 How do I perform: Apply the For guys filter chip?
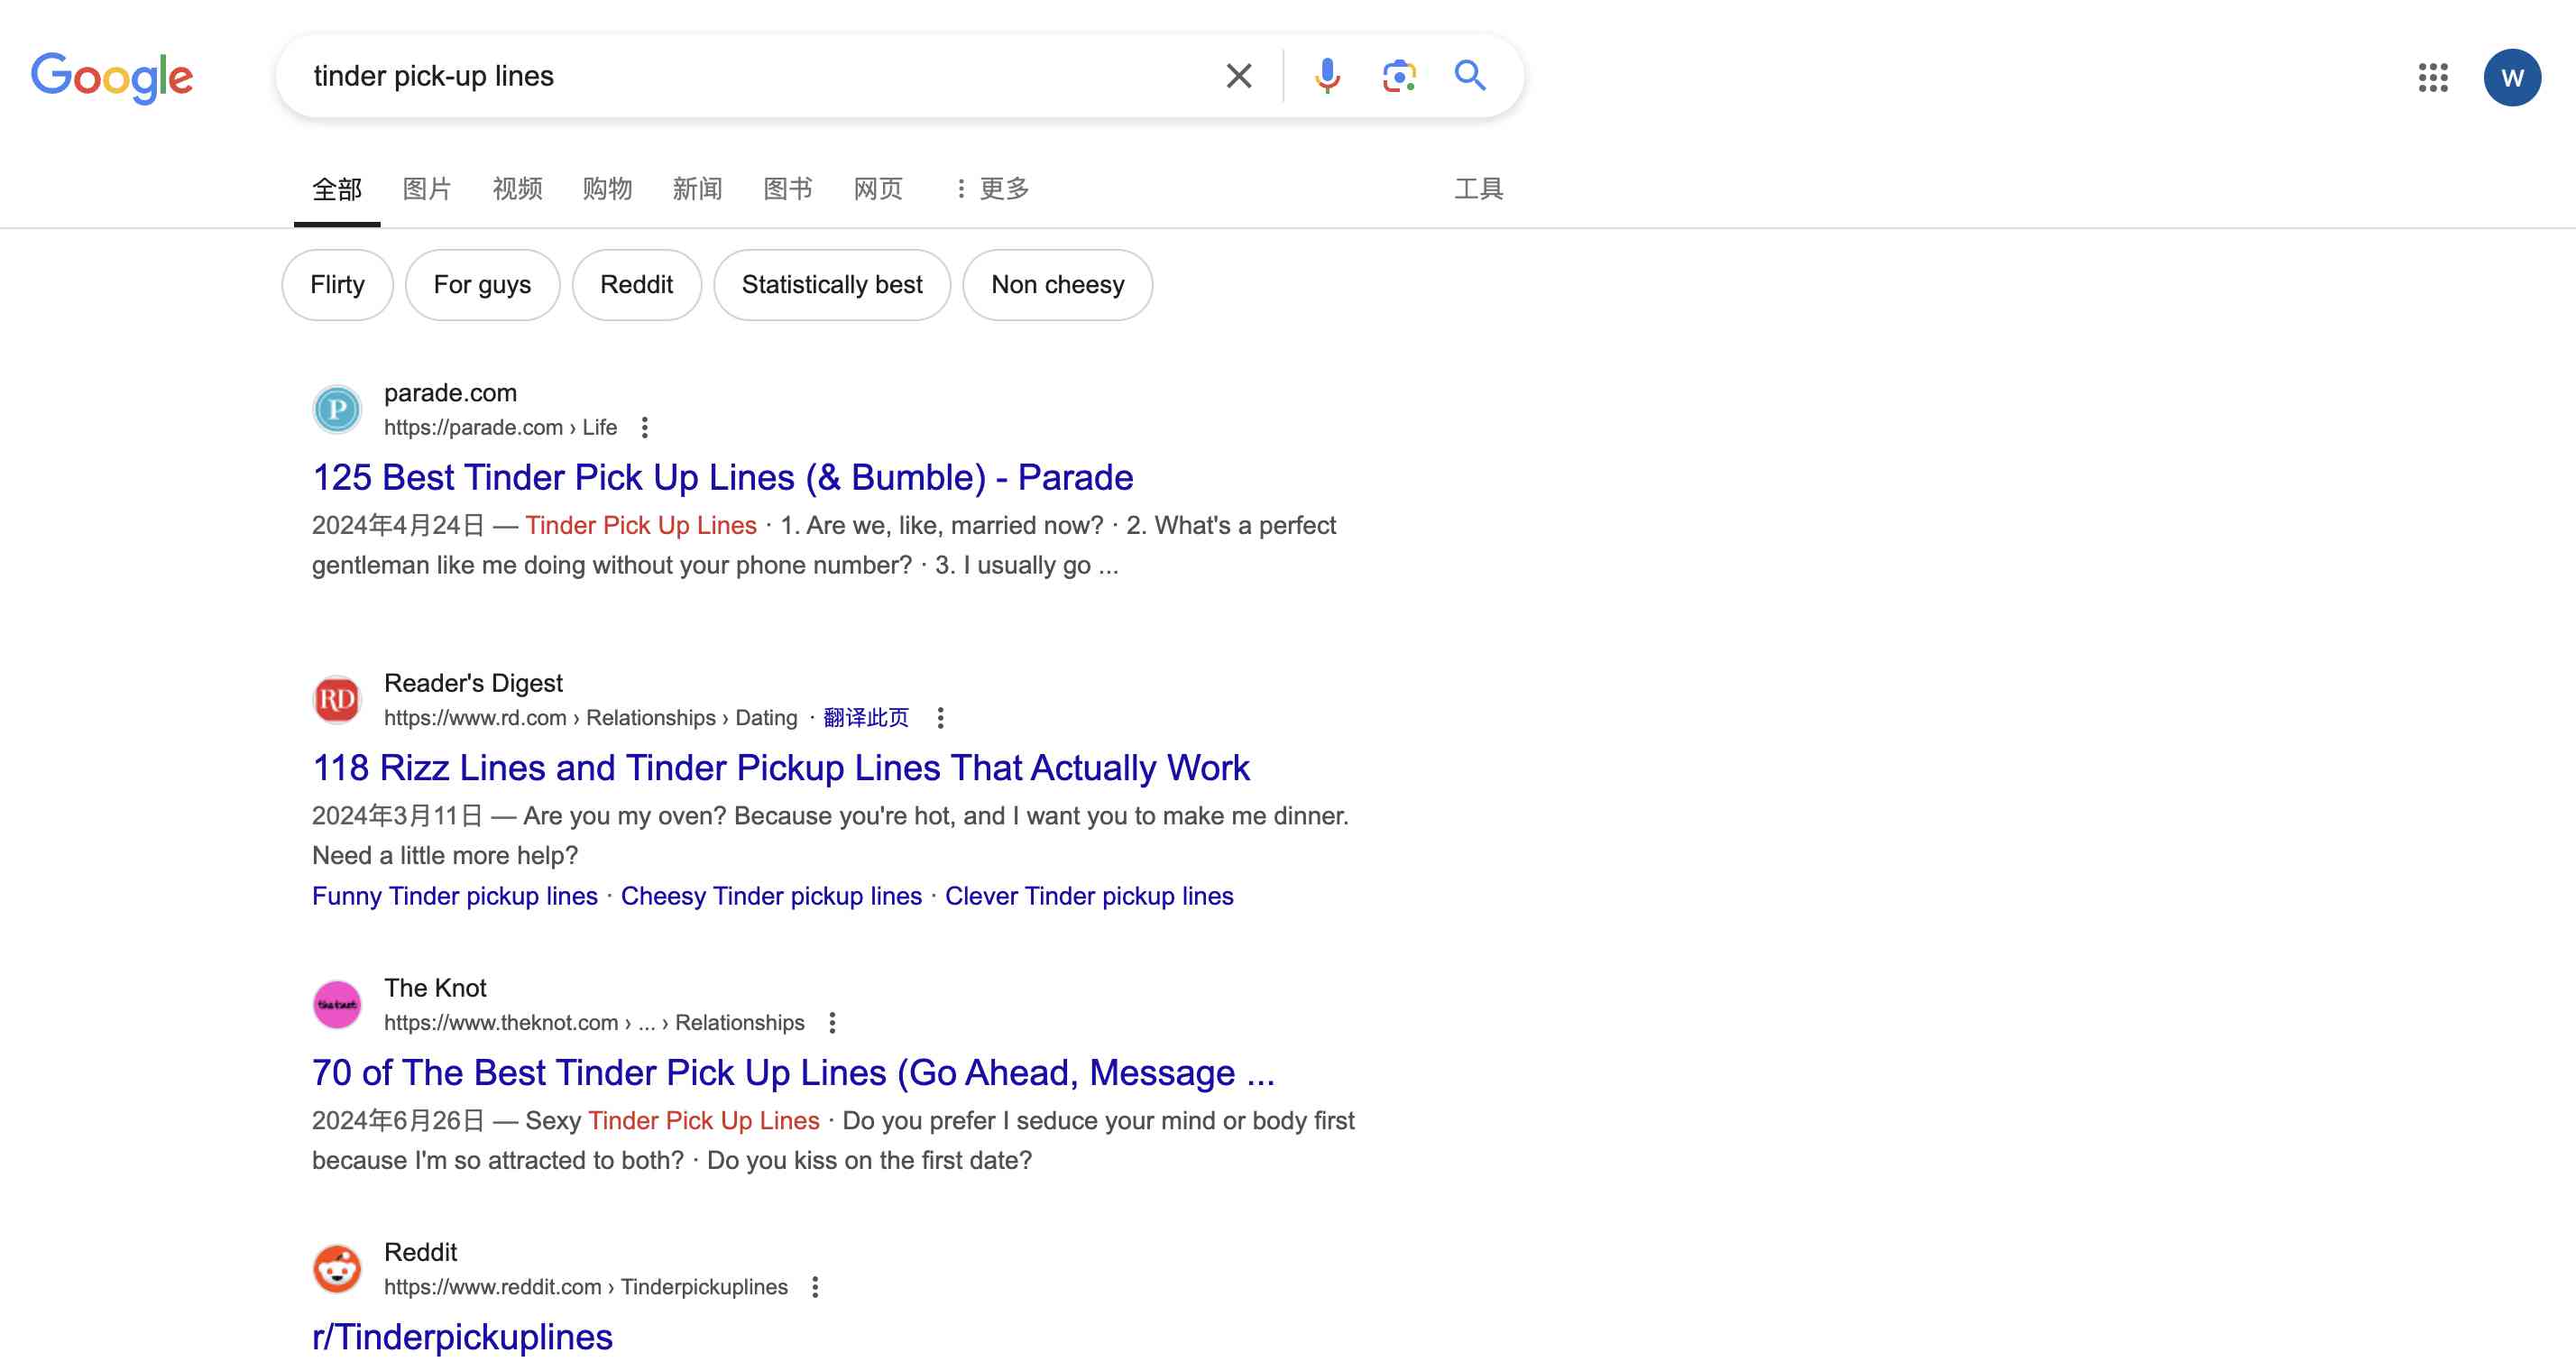coord(482,285)
